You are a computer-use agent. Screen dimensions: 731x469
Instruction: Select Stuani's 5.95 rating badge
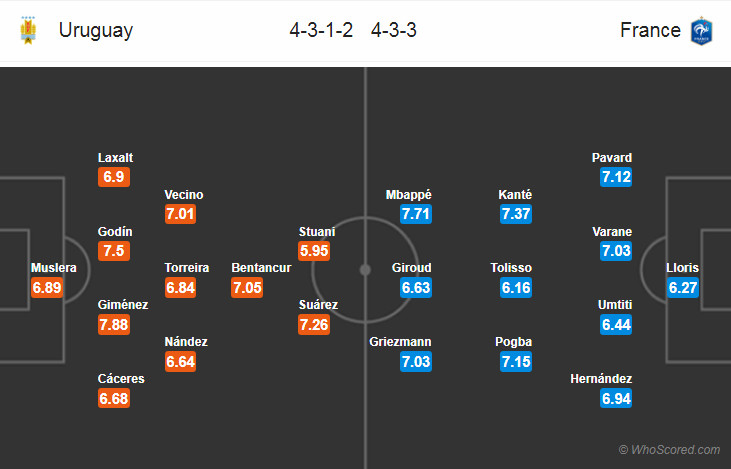[x=316, y=251]
